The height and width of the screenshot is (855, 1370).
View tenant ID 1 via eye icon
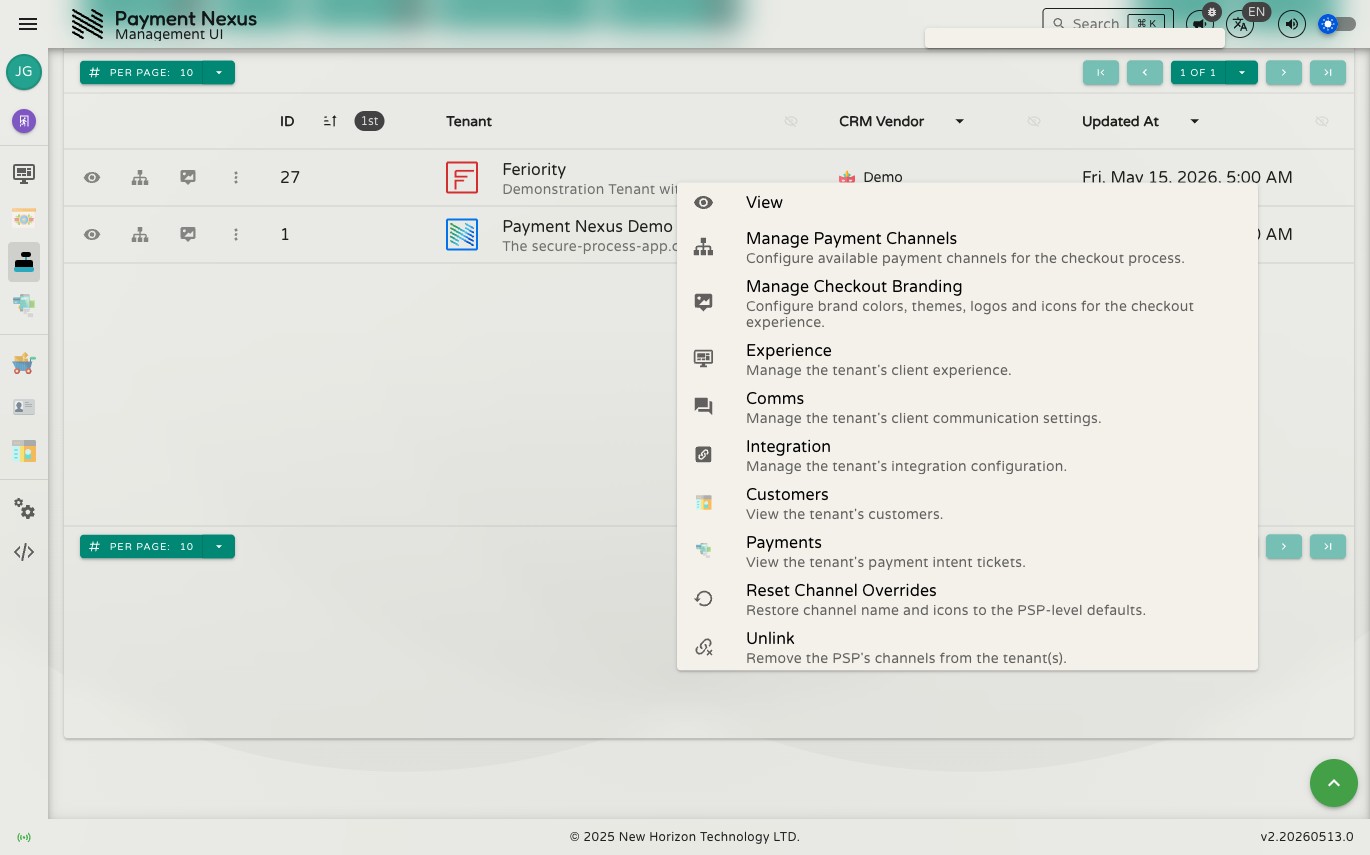tap(92, 234)
